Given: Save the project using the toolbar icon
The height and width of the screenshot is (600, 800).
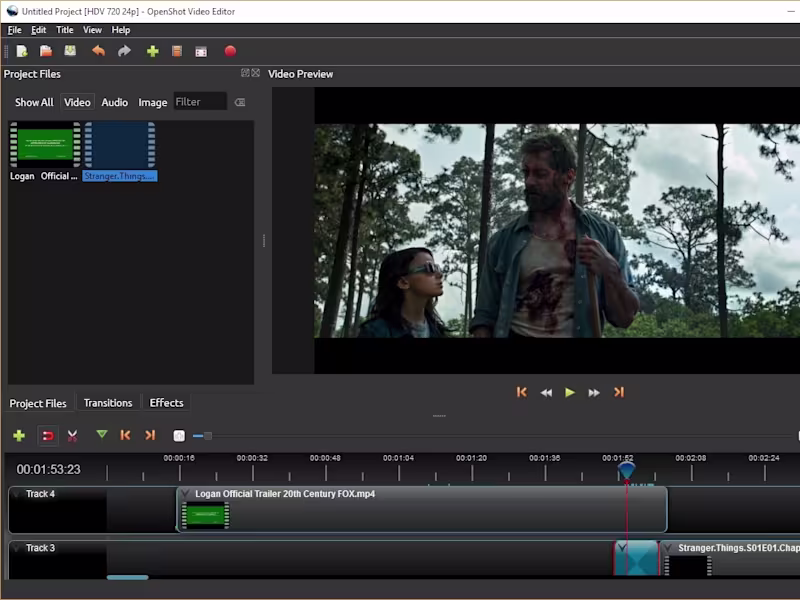Looking at the screenshot, I should click(70, 51).
